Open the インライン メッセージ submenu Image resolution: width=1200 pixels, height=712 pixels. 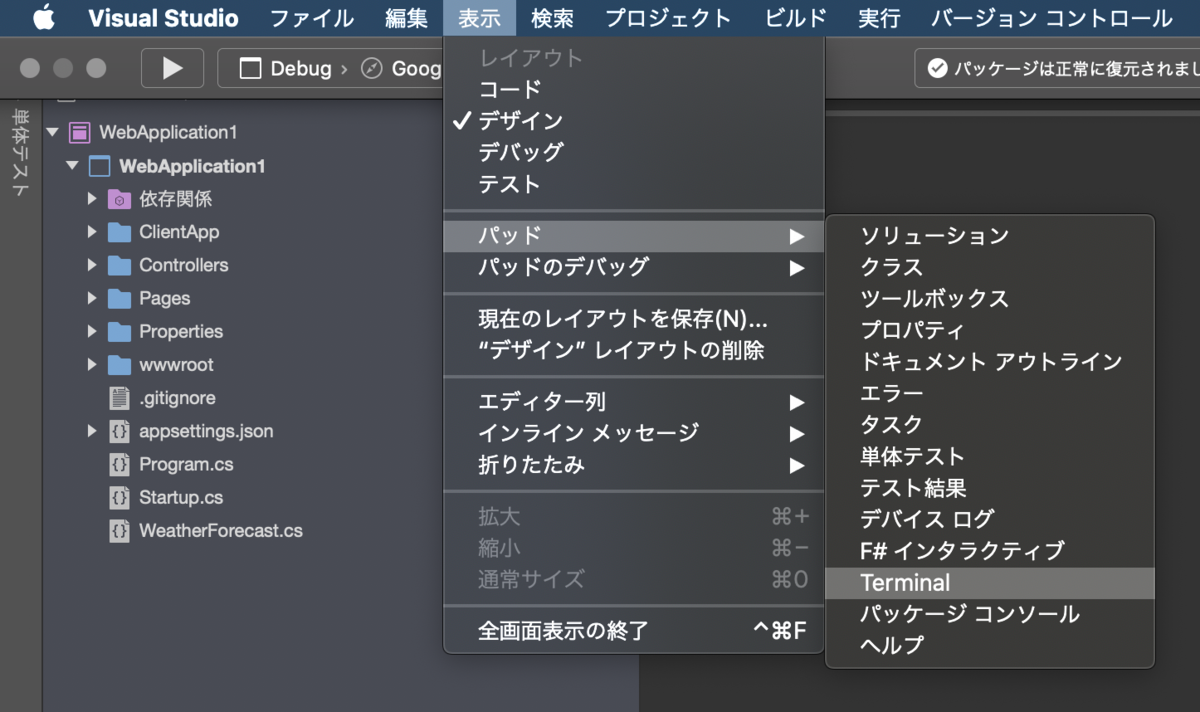tap(633, 433)
